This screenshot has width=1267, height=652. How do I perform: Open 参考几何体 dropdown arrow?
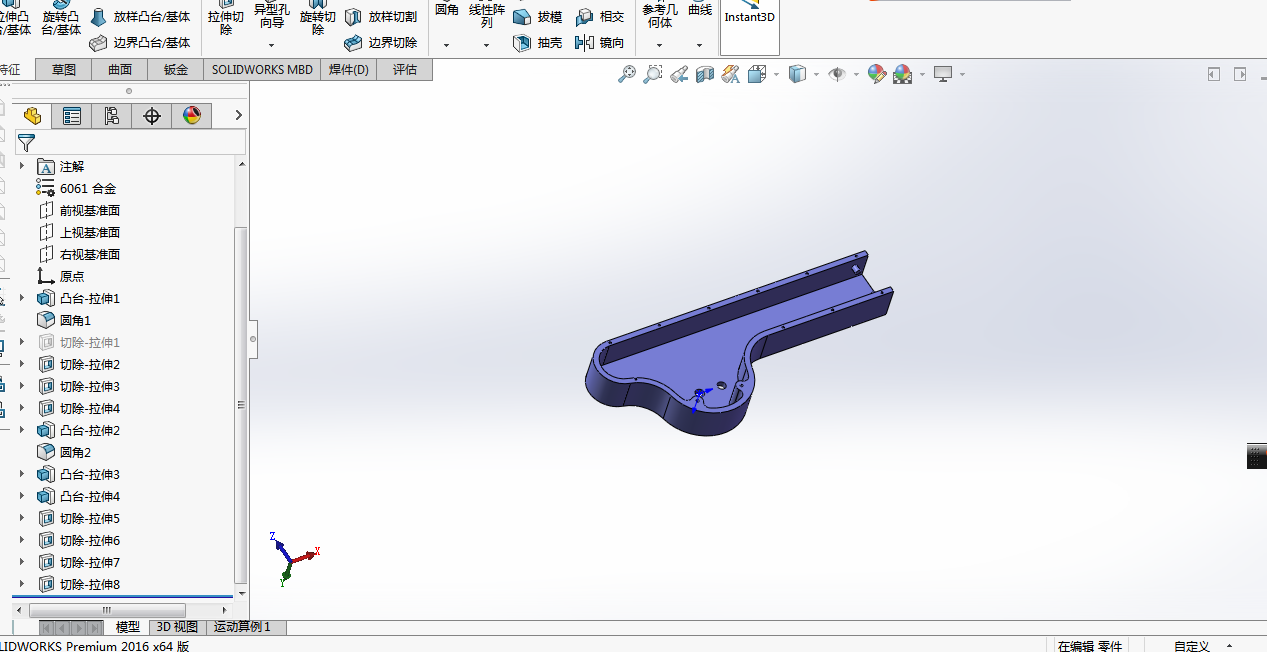659,45
